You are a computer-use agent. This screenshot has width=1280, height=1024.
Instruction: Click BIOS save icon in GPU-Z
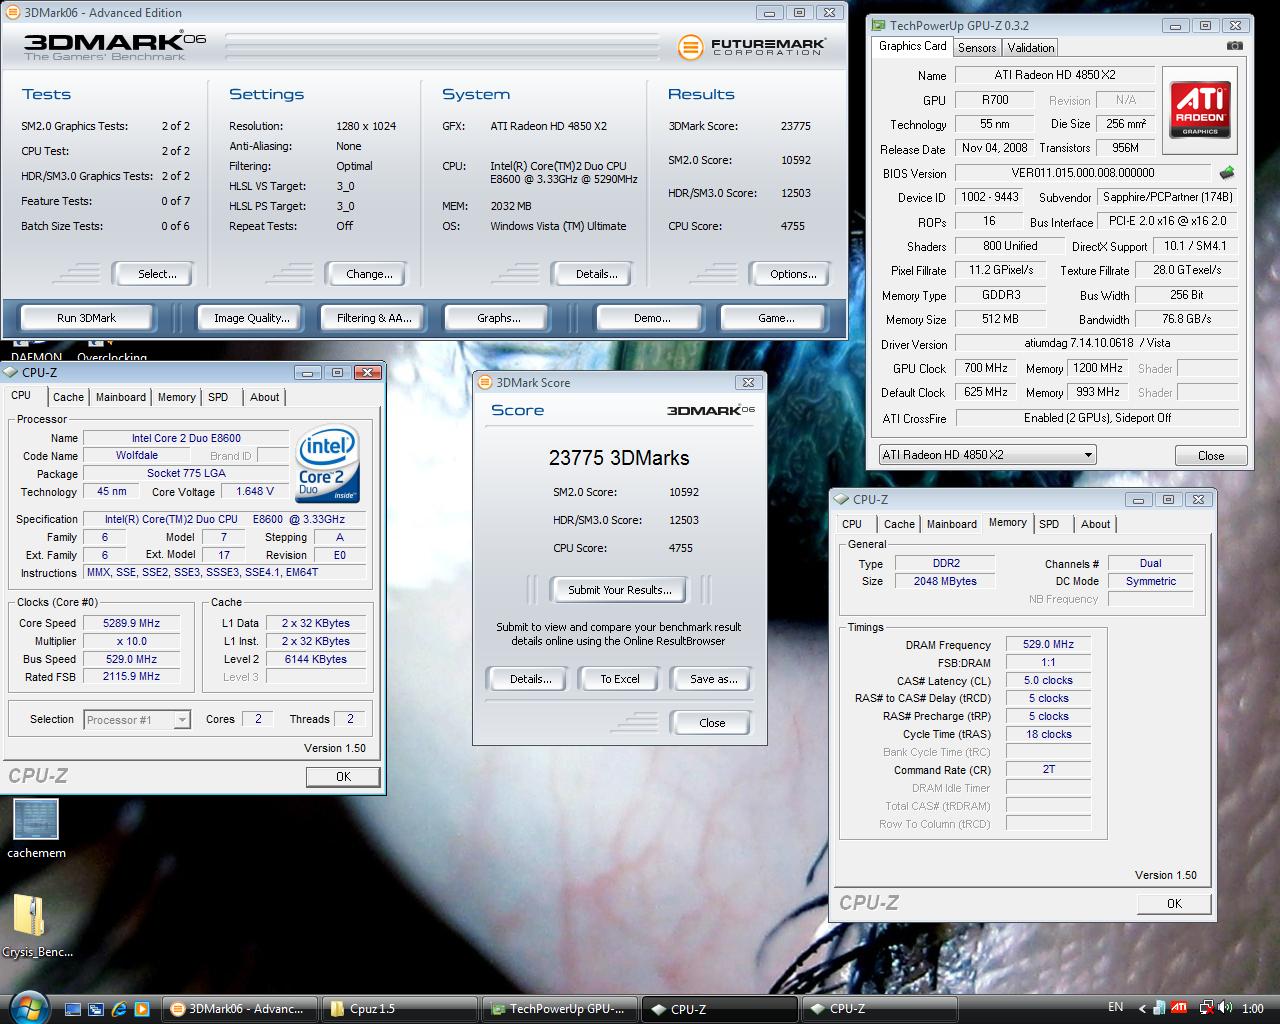pos(1227,173)
